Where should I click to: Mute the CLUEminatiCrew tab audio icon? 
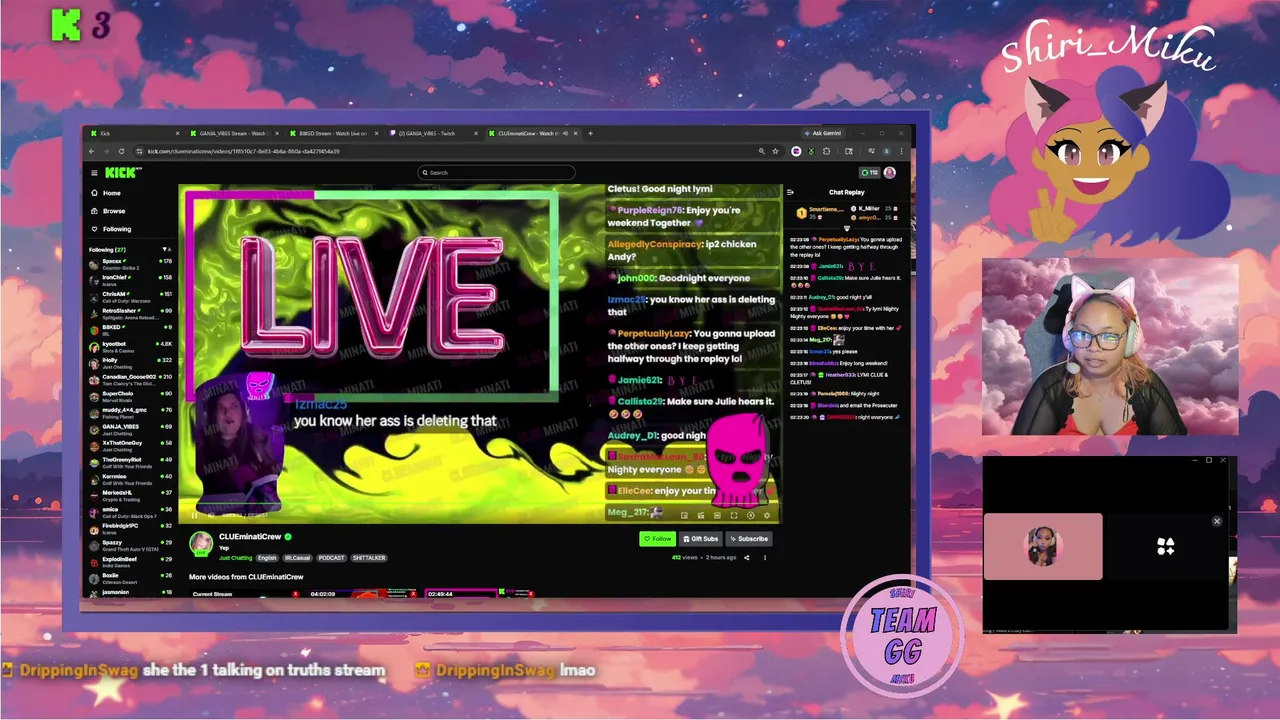click(565, 133)
